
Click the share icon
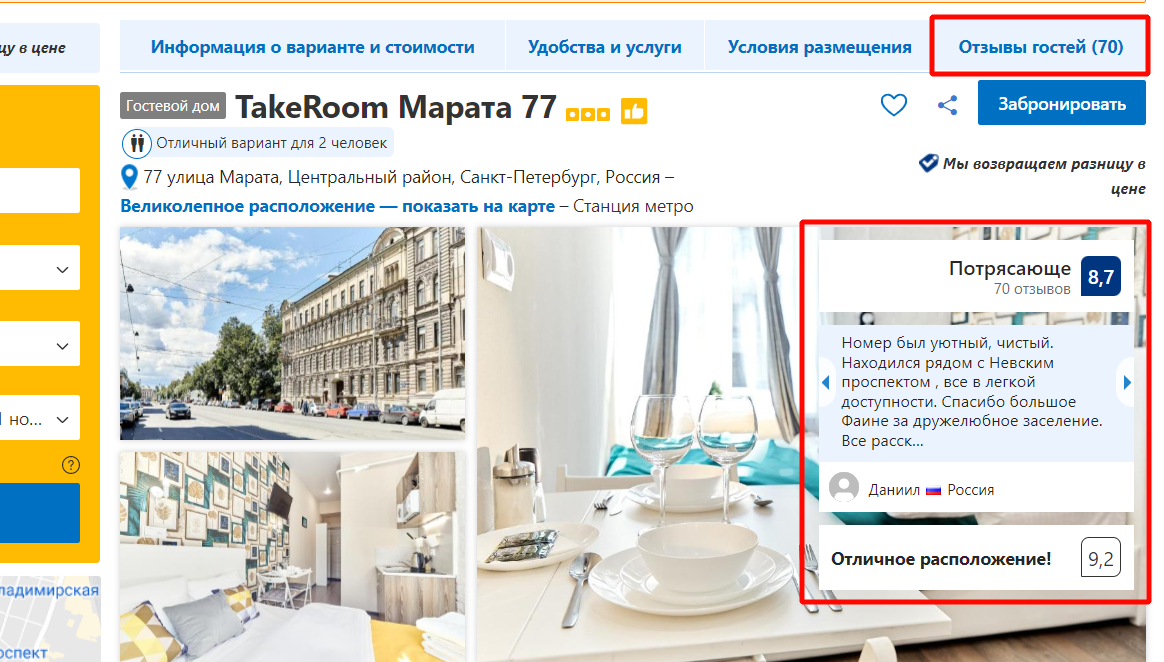947,105
